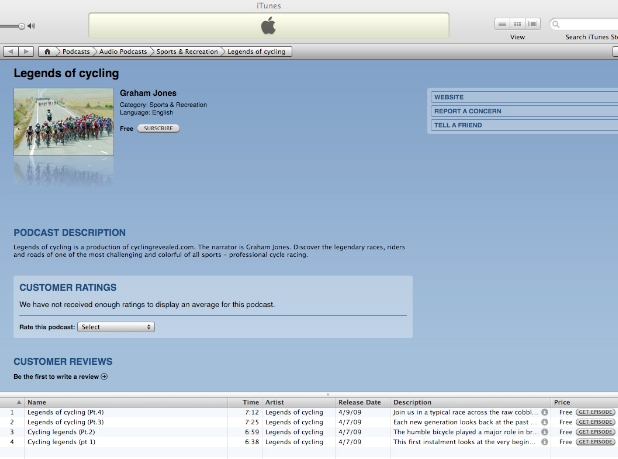The image size is (618, 459).
Task: Sort by the Artist column header
Action: click(299, 402)
